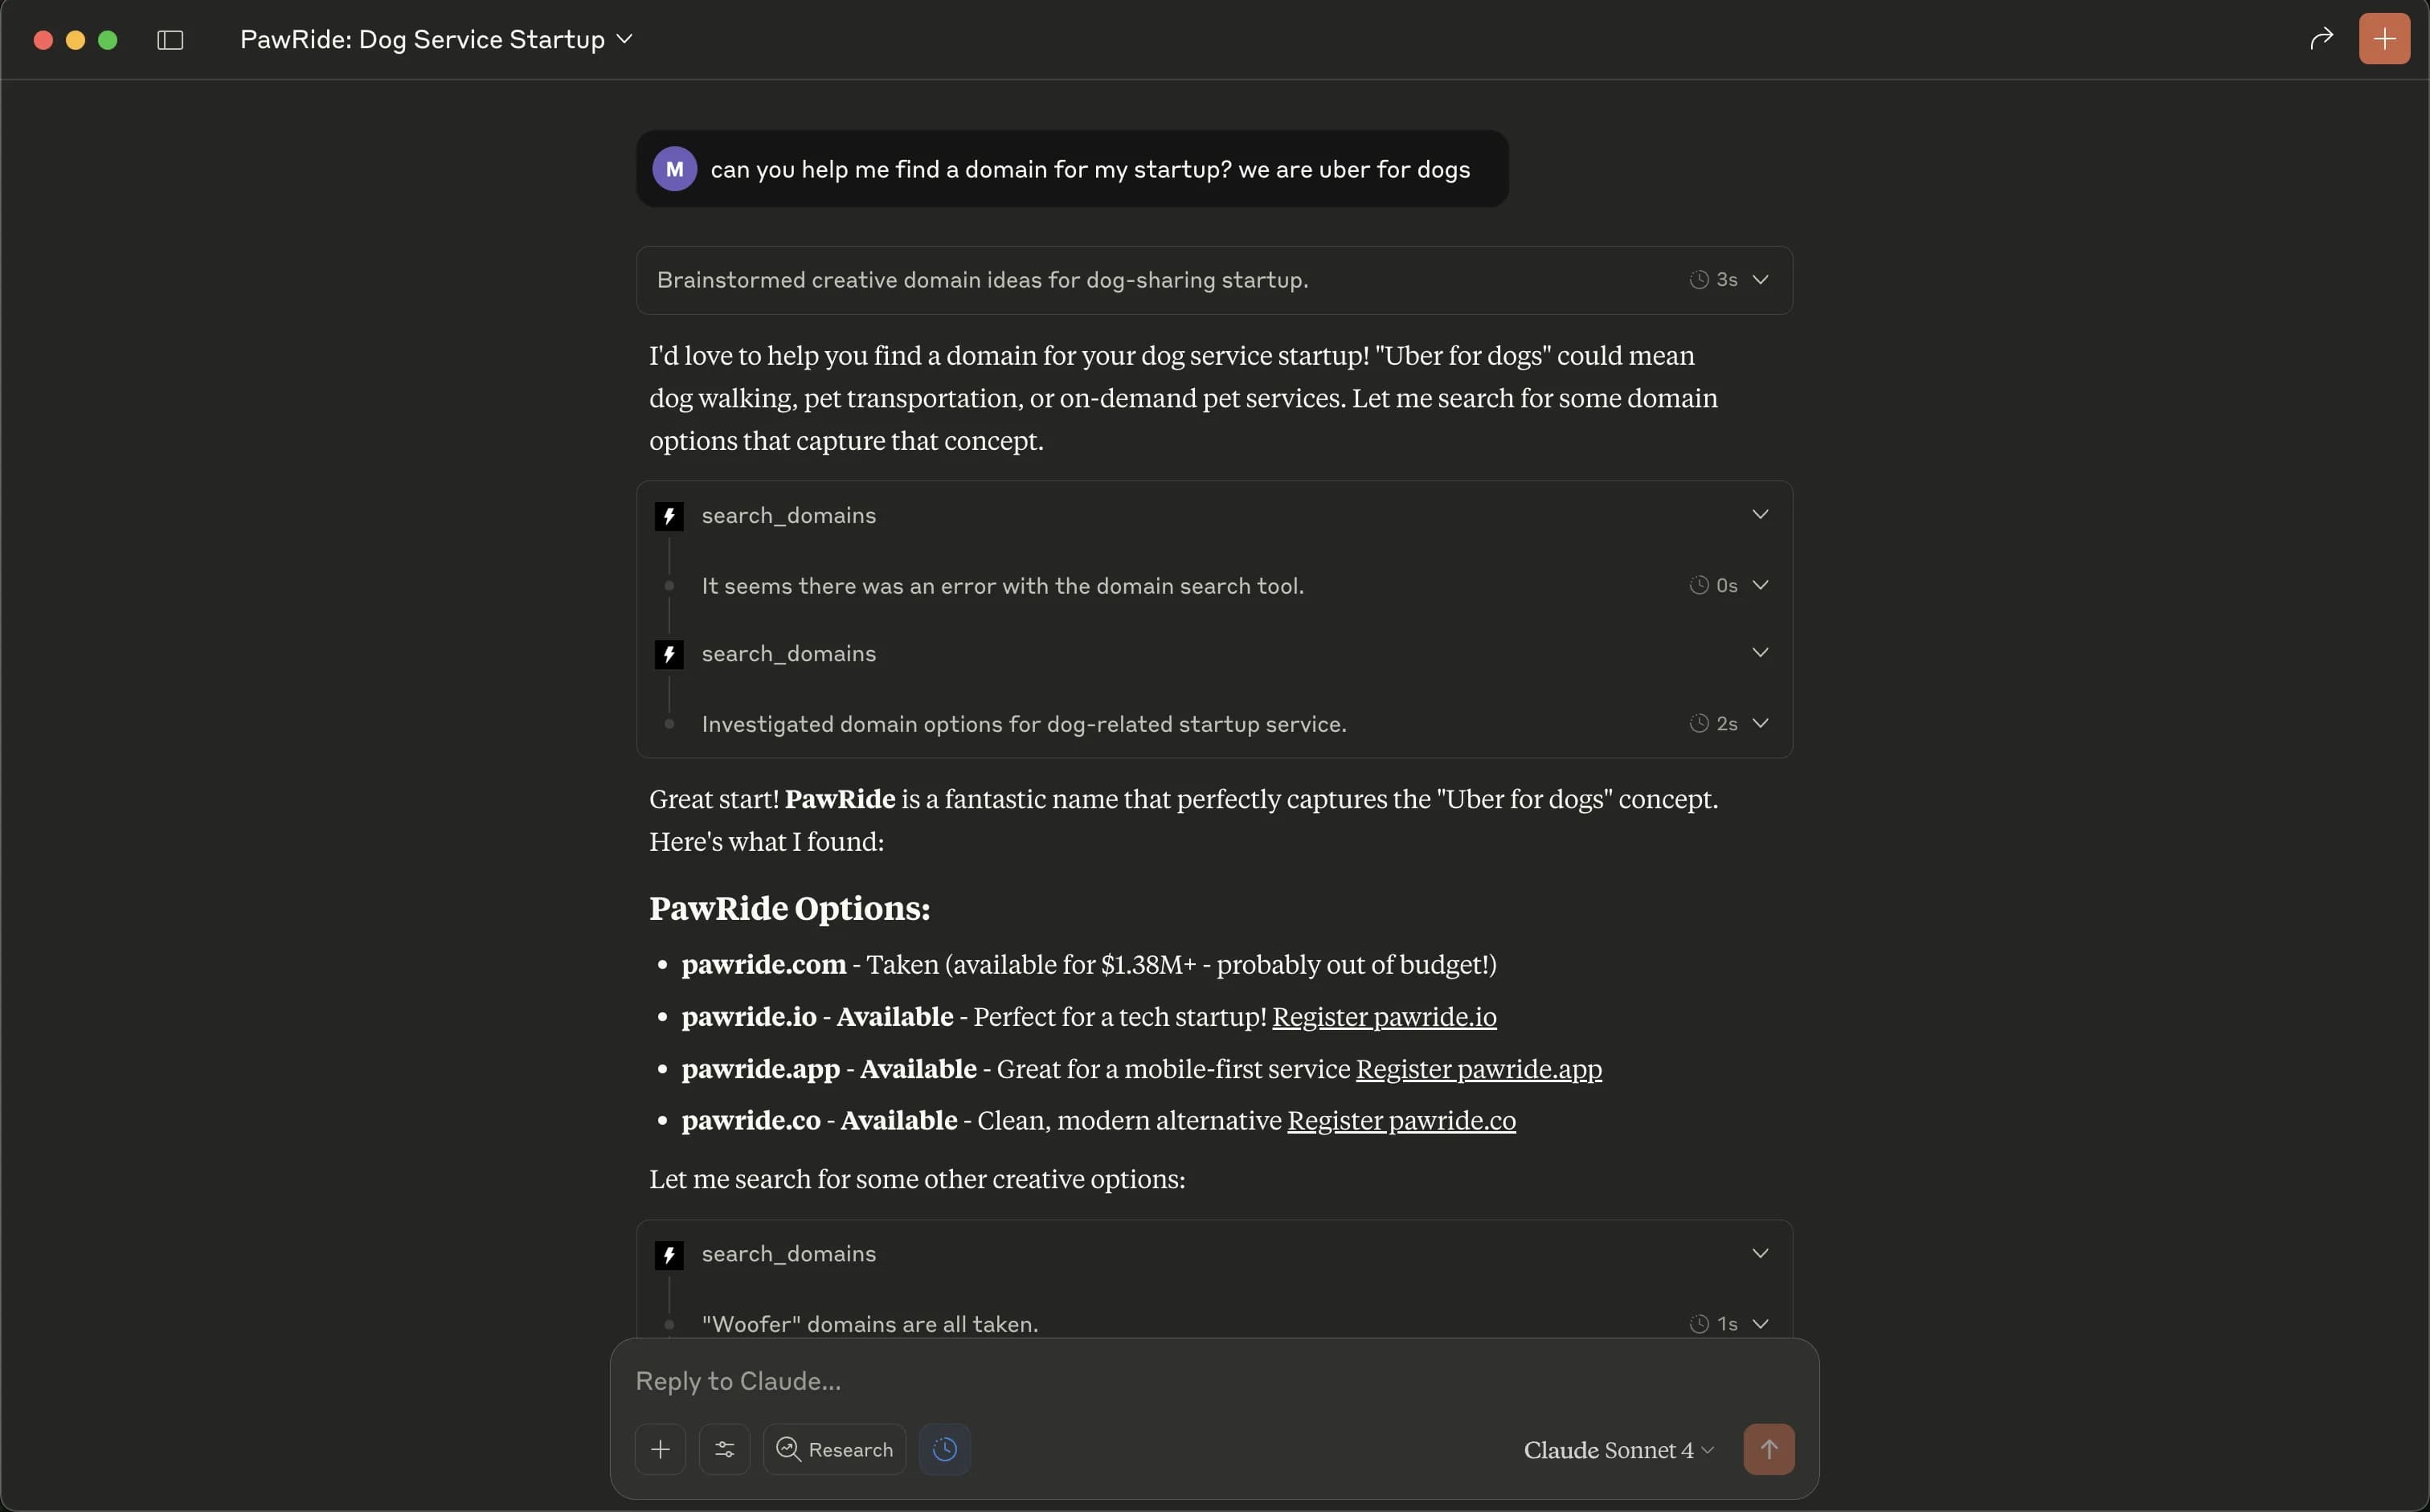Expand the third search_domains tool call chevron

(1760, 1254)
